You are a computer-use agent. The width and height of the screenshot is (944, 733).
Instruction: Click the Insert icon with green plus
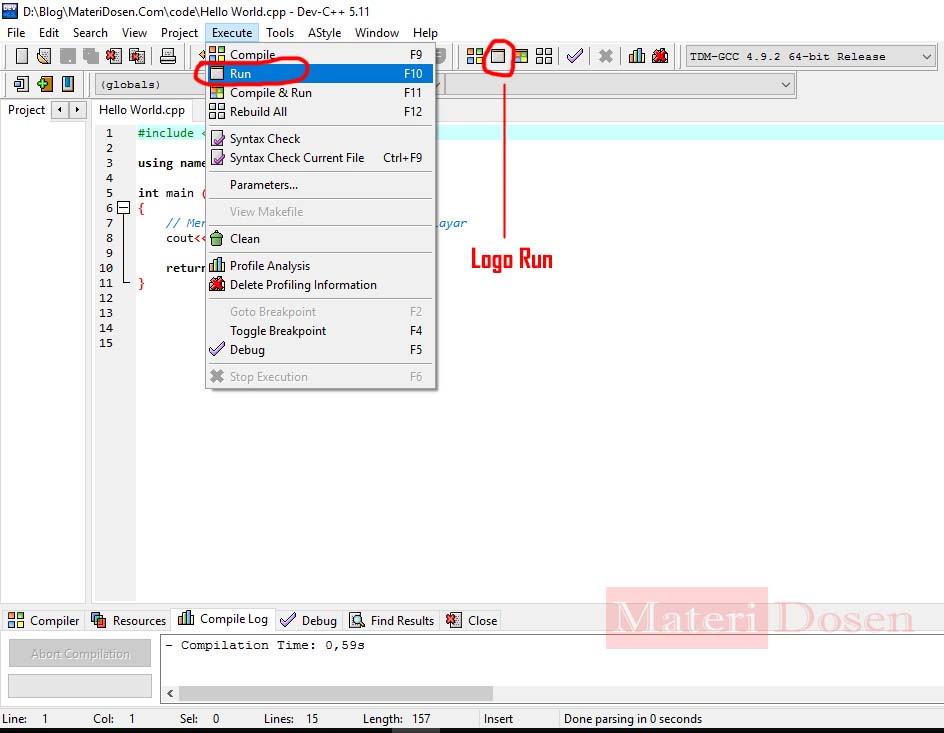pyautogui.click(x=45, y=84)
